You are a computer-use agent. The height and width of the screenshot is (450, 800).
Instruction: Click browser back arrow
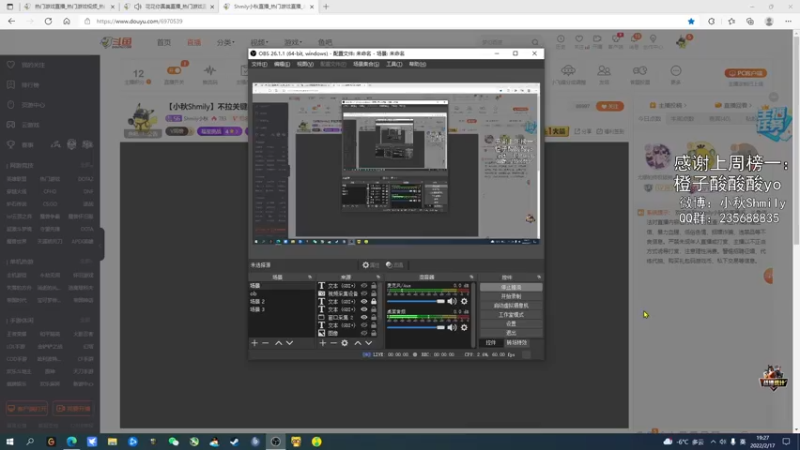(11, 21)
